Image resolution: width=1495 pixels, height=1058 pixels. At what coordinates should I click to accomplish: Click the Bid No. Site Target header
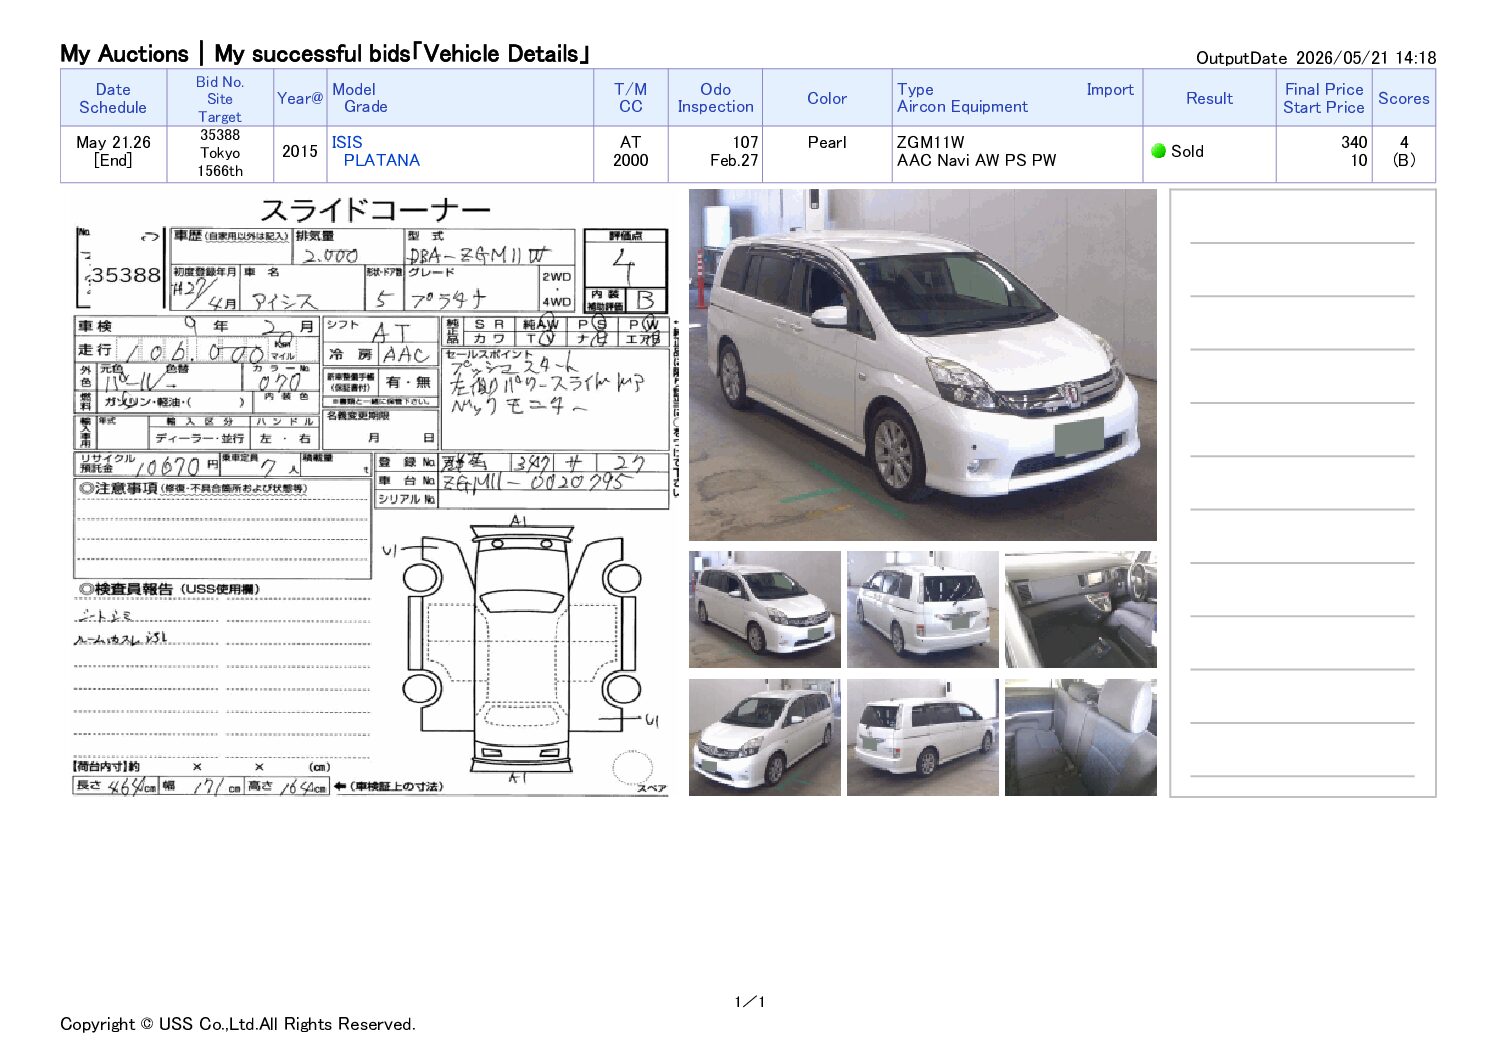point(220,98)
